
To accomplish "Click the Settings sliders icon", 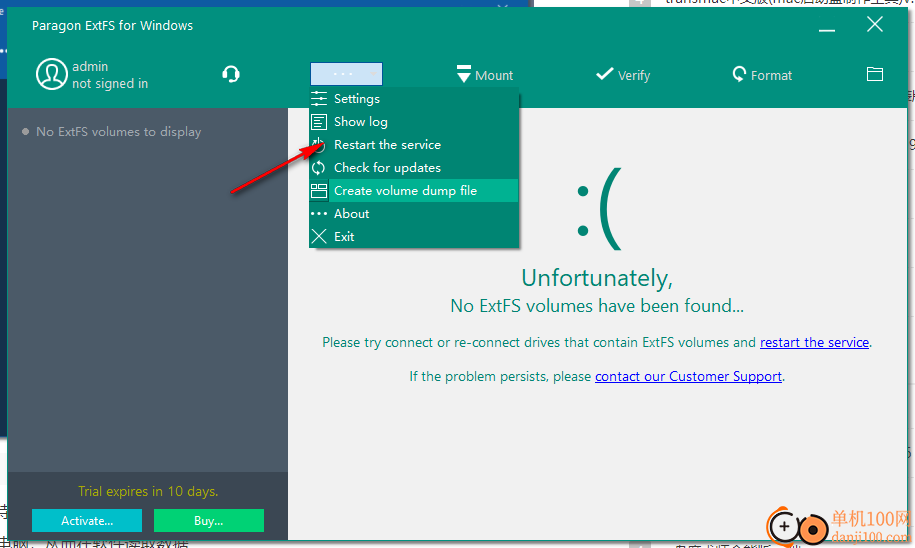I will click(319, 99).
